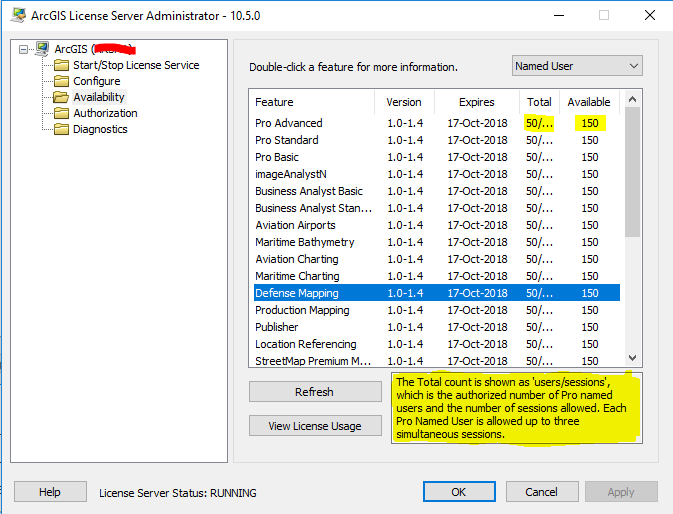Click the Start/Stop License Service folder icon
Image resolution: width=673 pixels, height=514 pixels.
(61, 65)
